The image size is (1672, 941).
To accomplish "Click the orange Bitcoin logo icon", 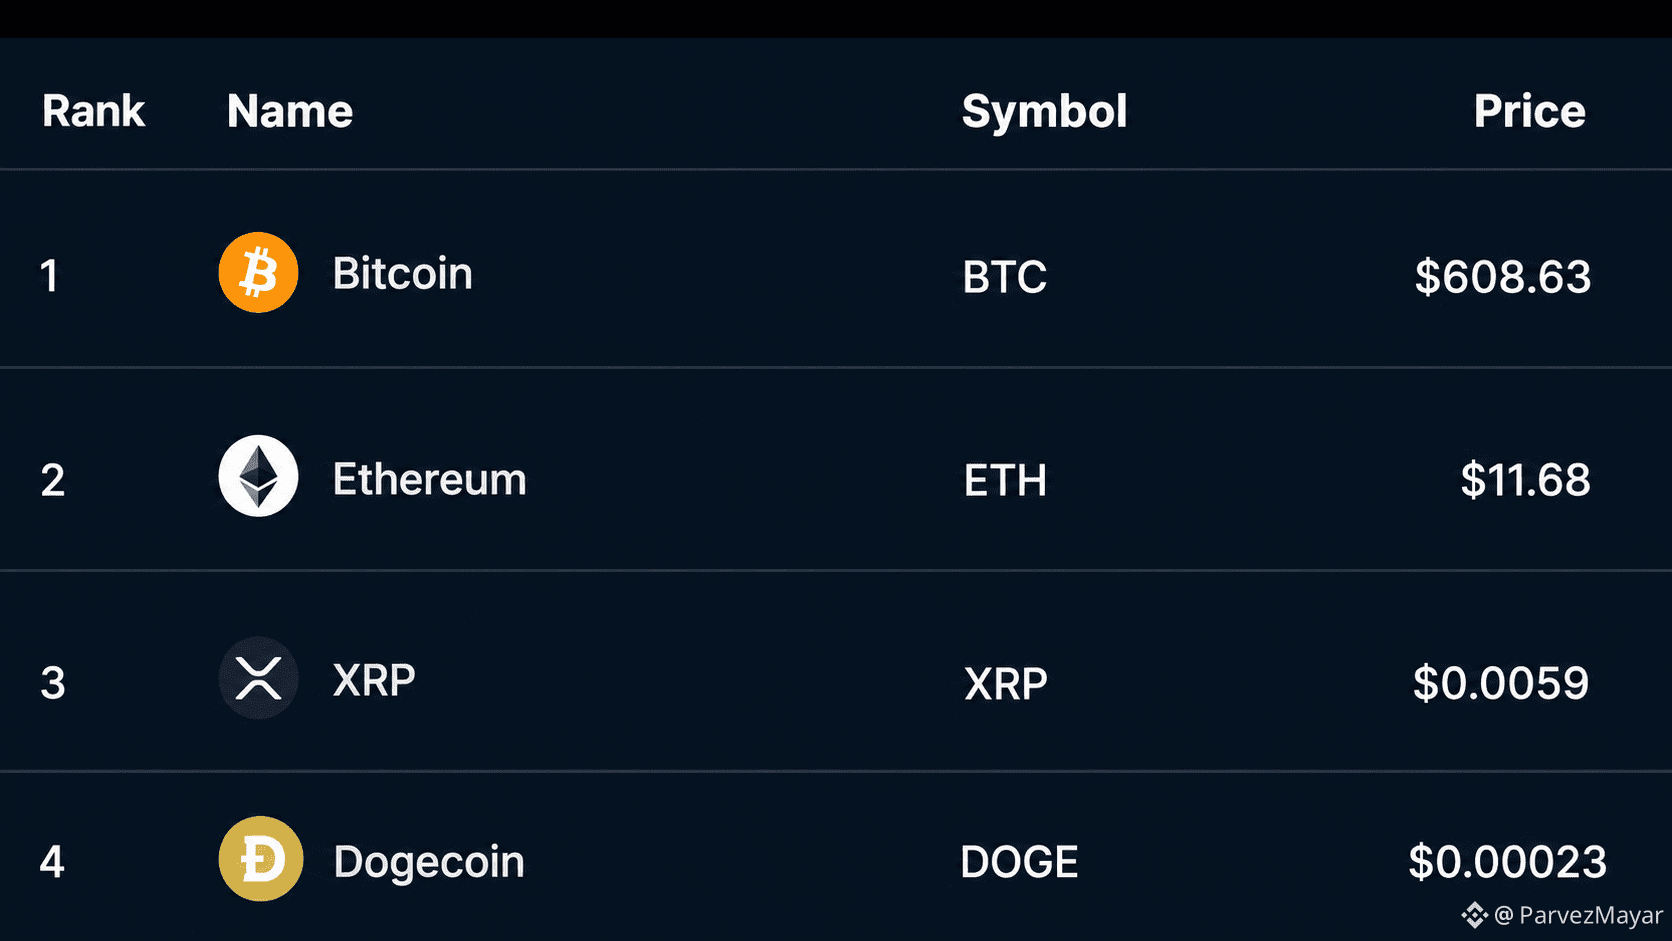I will coord(258,273).
